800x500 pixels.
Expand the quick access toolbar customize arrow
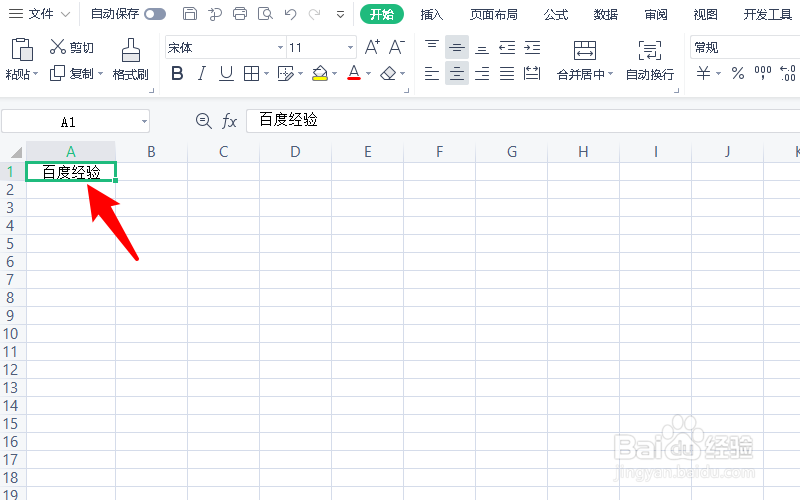click(x=340, y=14)
